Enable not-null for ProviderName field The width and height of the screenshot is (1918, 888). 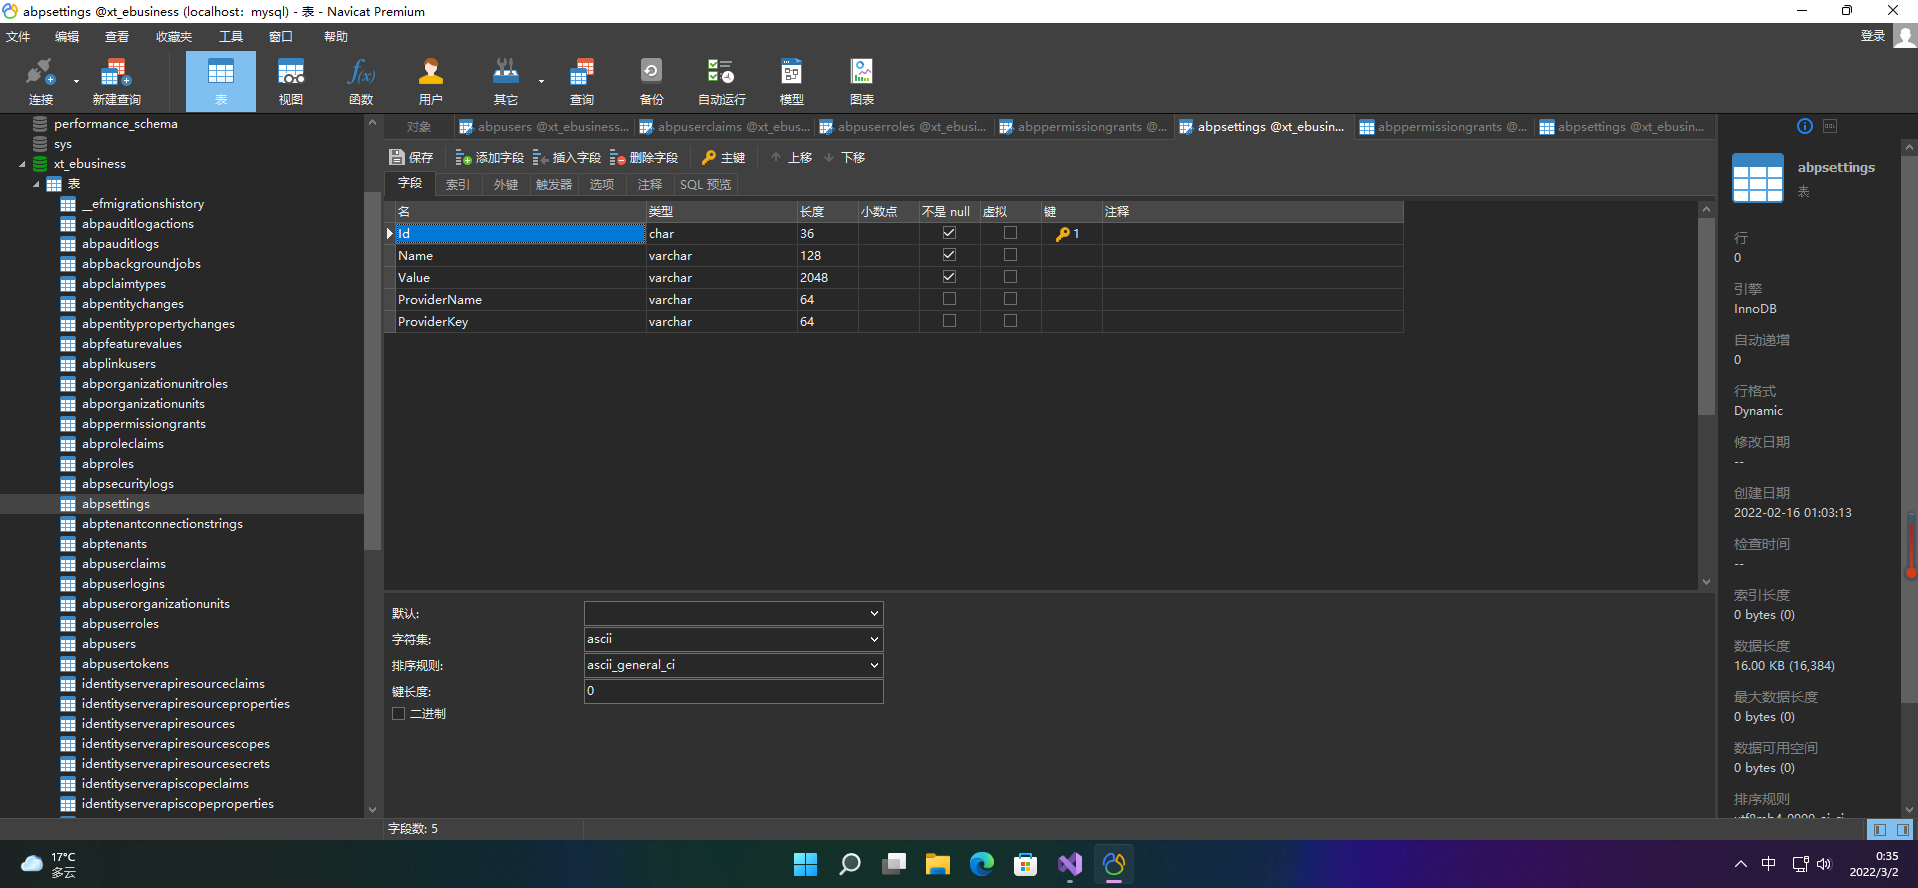click(949, 299)
